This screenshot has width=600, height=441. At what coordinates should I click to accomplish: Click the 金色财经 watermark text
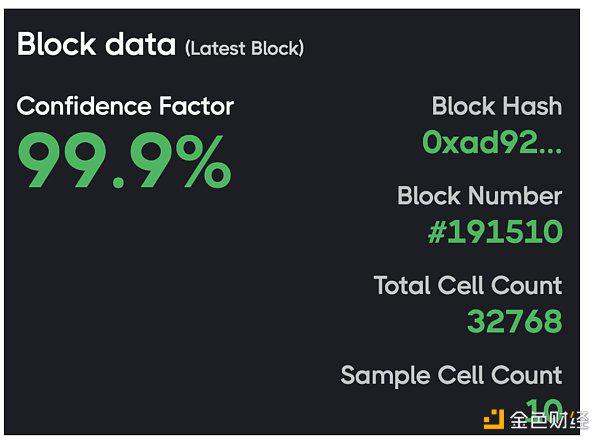click(x=549, y=420)
